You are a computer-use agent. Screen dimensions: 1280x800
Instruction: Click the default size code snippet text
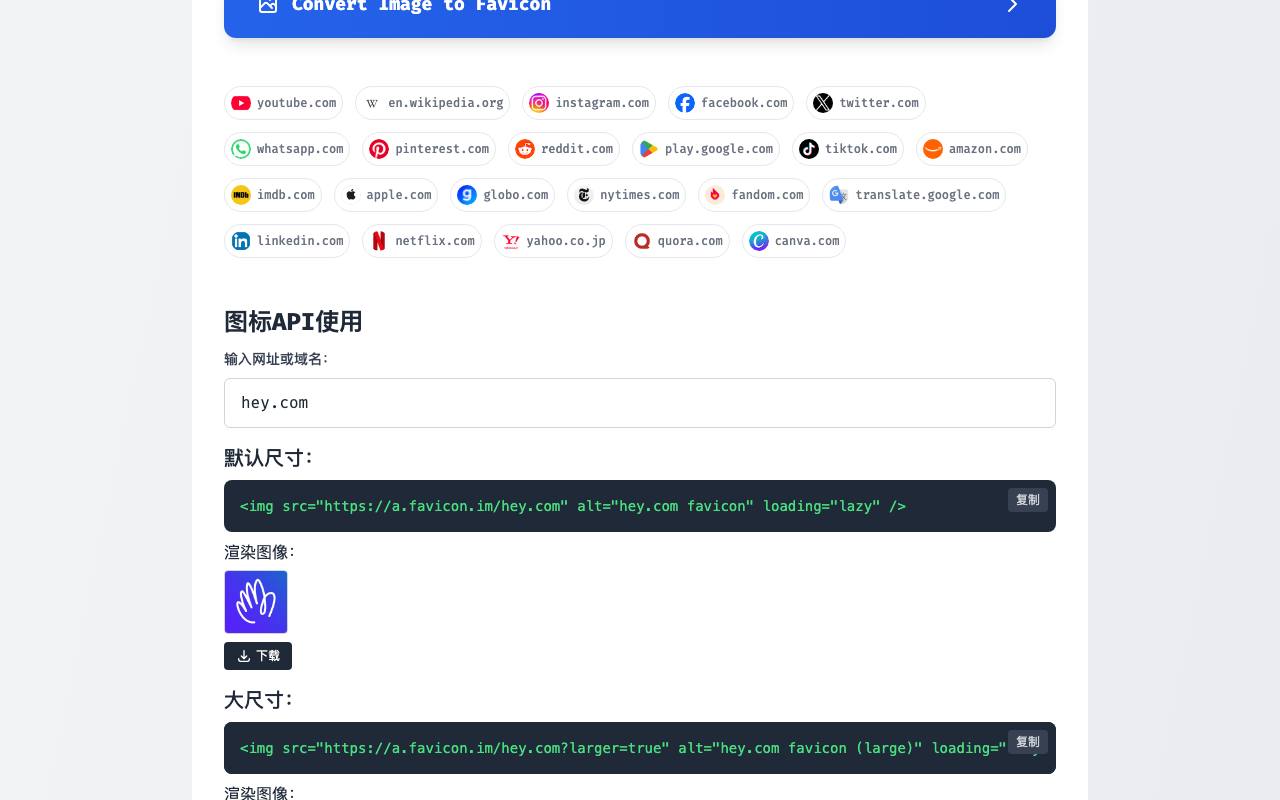[x=573, y=506]
